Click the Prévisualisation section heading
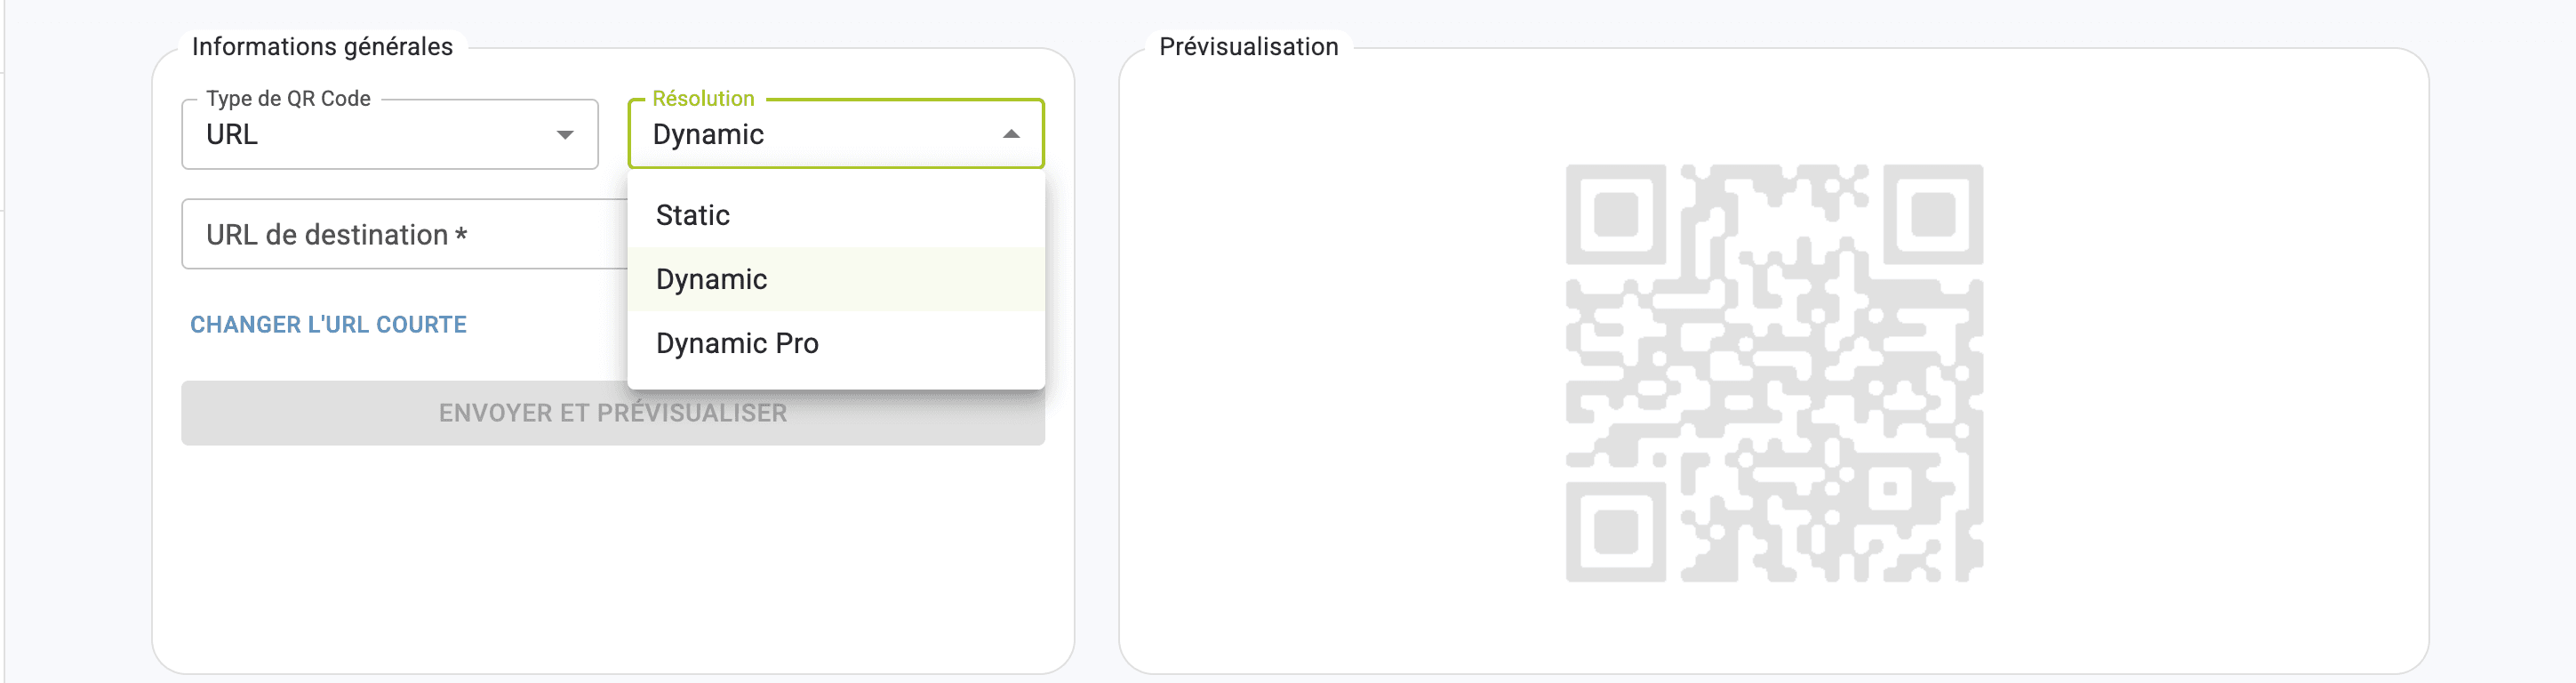2576x683 pixels. 1248,47
